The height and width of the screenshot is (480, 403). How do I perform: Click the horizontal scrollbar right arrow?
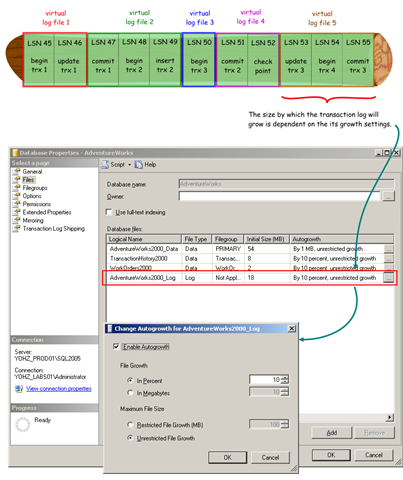(x=390, y=417)
